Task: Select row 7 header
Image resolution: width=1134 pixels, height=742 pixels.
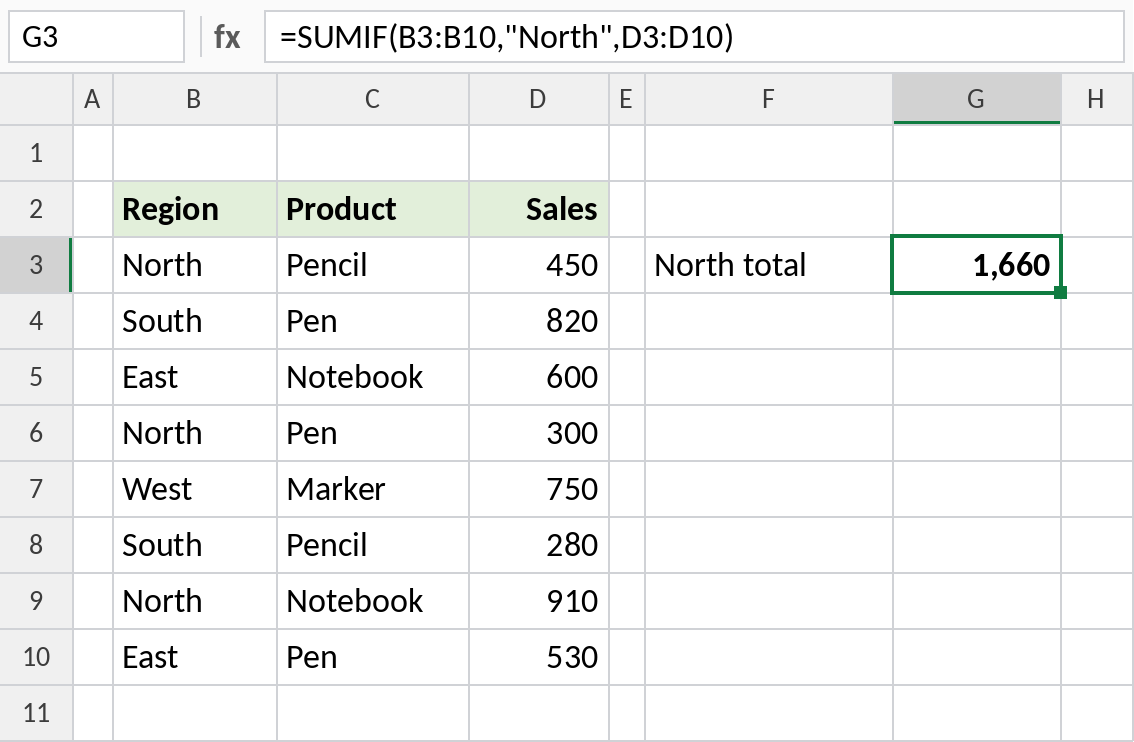Action: [x=36, y=489]
